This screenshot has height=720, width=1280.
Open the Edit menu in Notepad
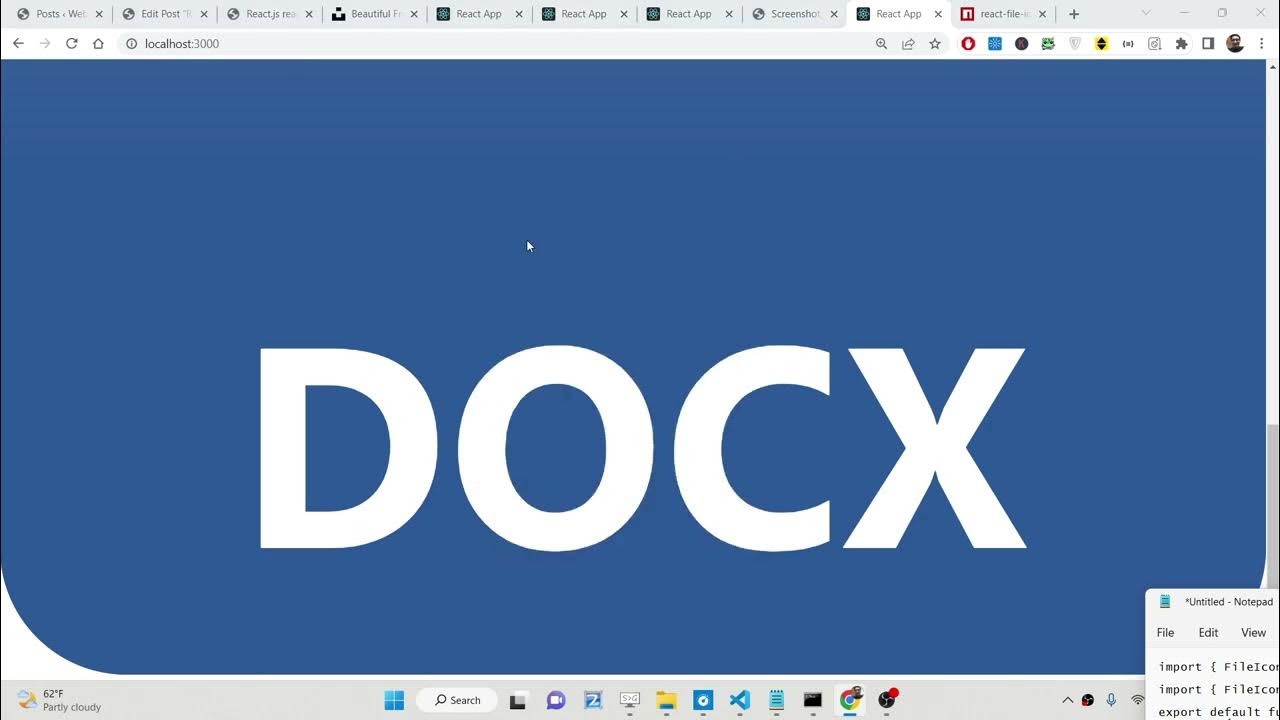click(1208, 633)
